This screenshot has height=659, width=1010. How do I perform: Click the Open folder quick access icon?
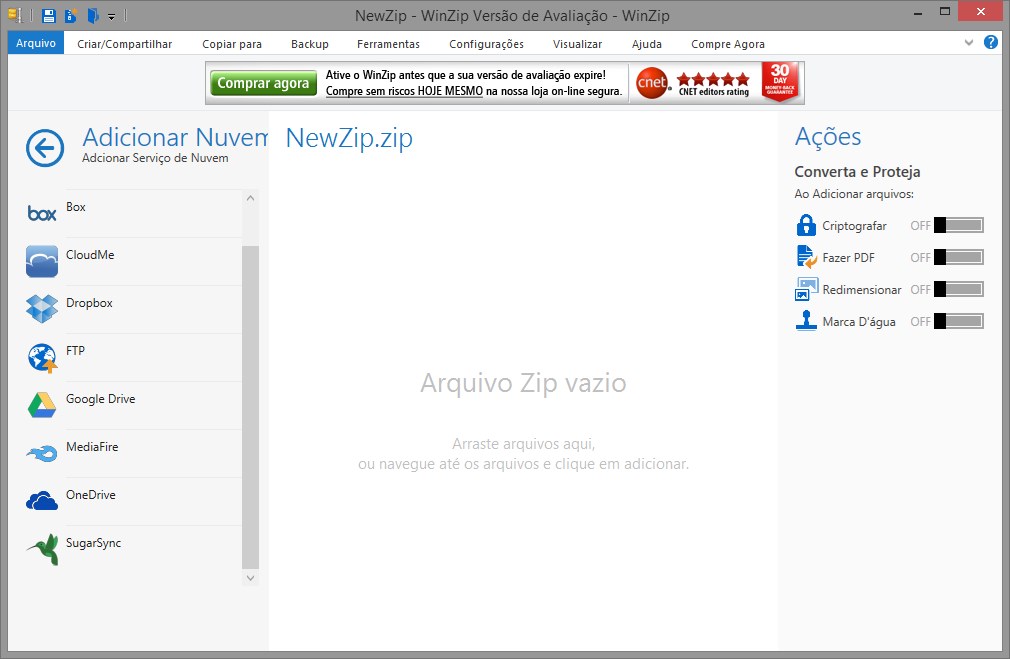(93, 15)
